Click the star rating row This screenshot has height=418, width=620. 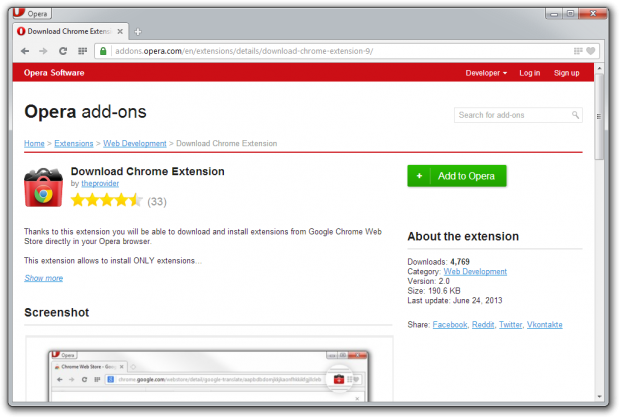point(107,200)
